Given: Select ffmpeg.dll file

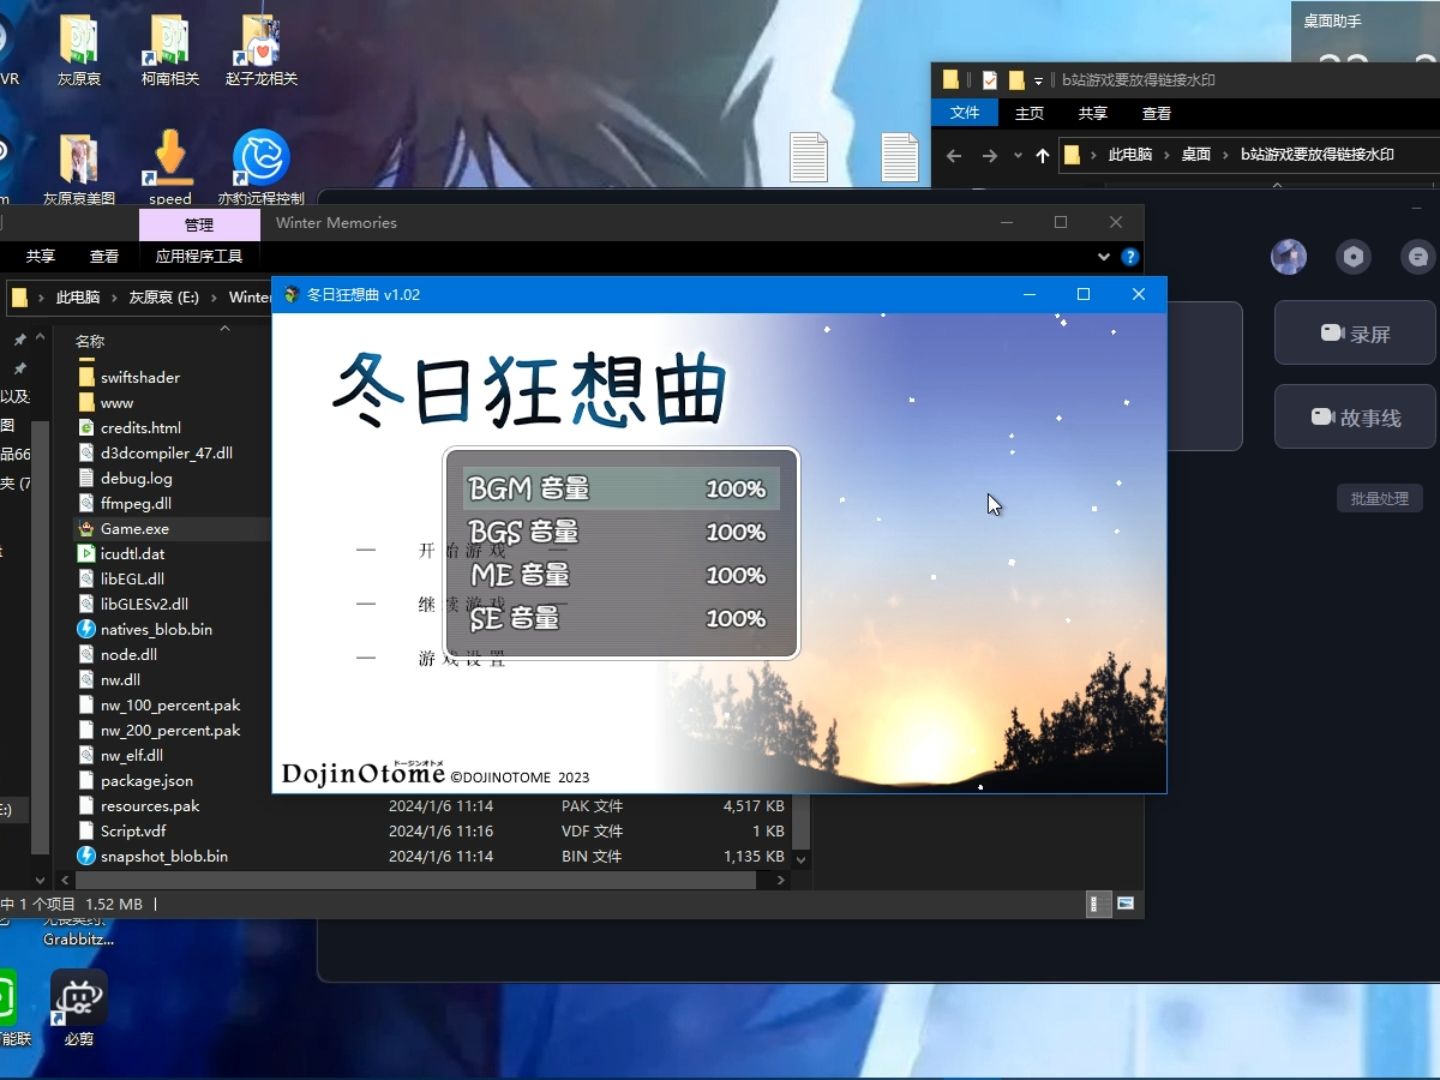Looking at the screenshot, I should click(136, 503).
